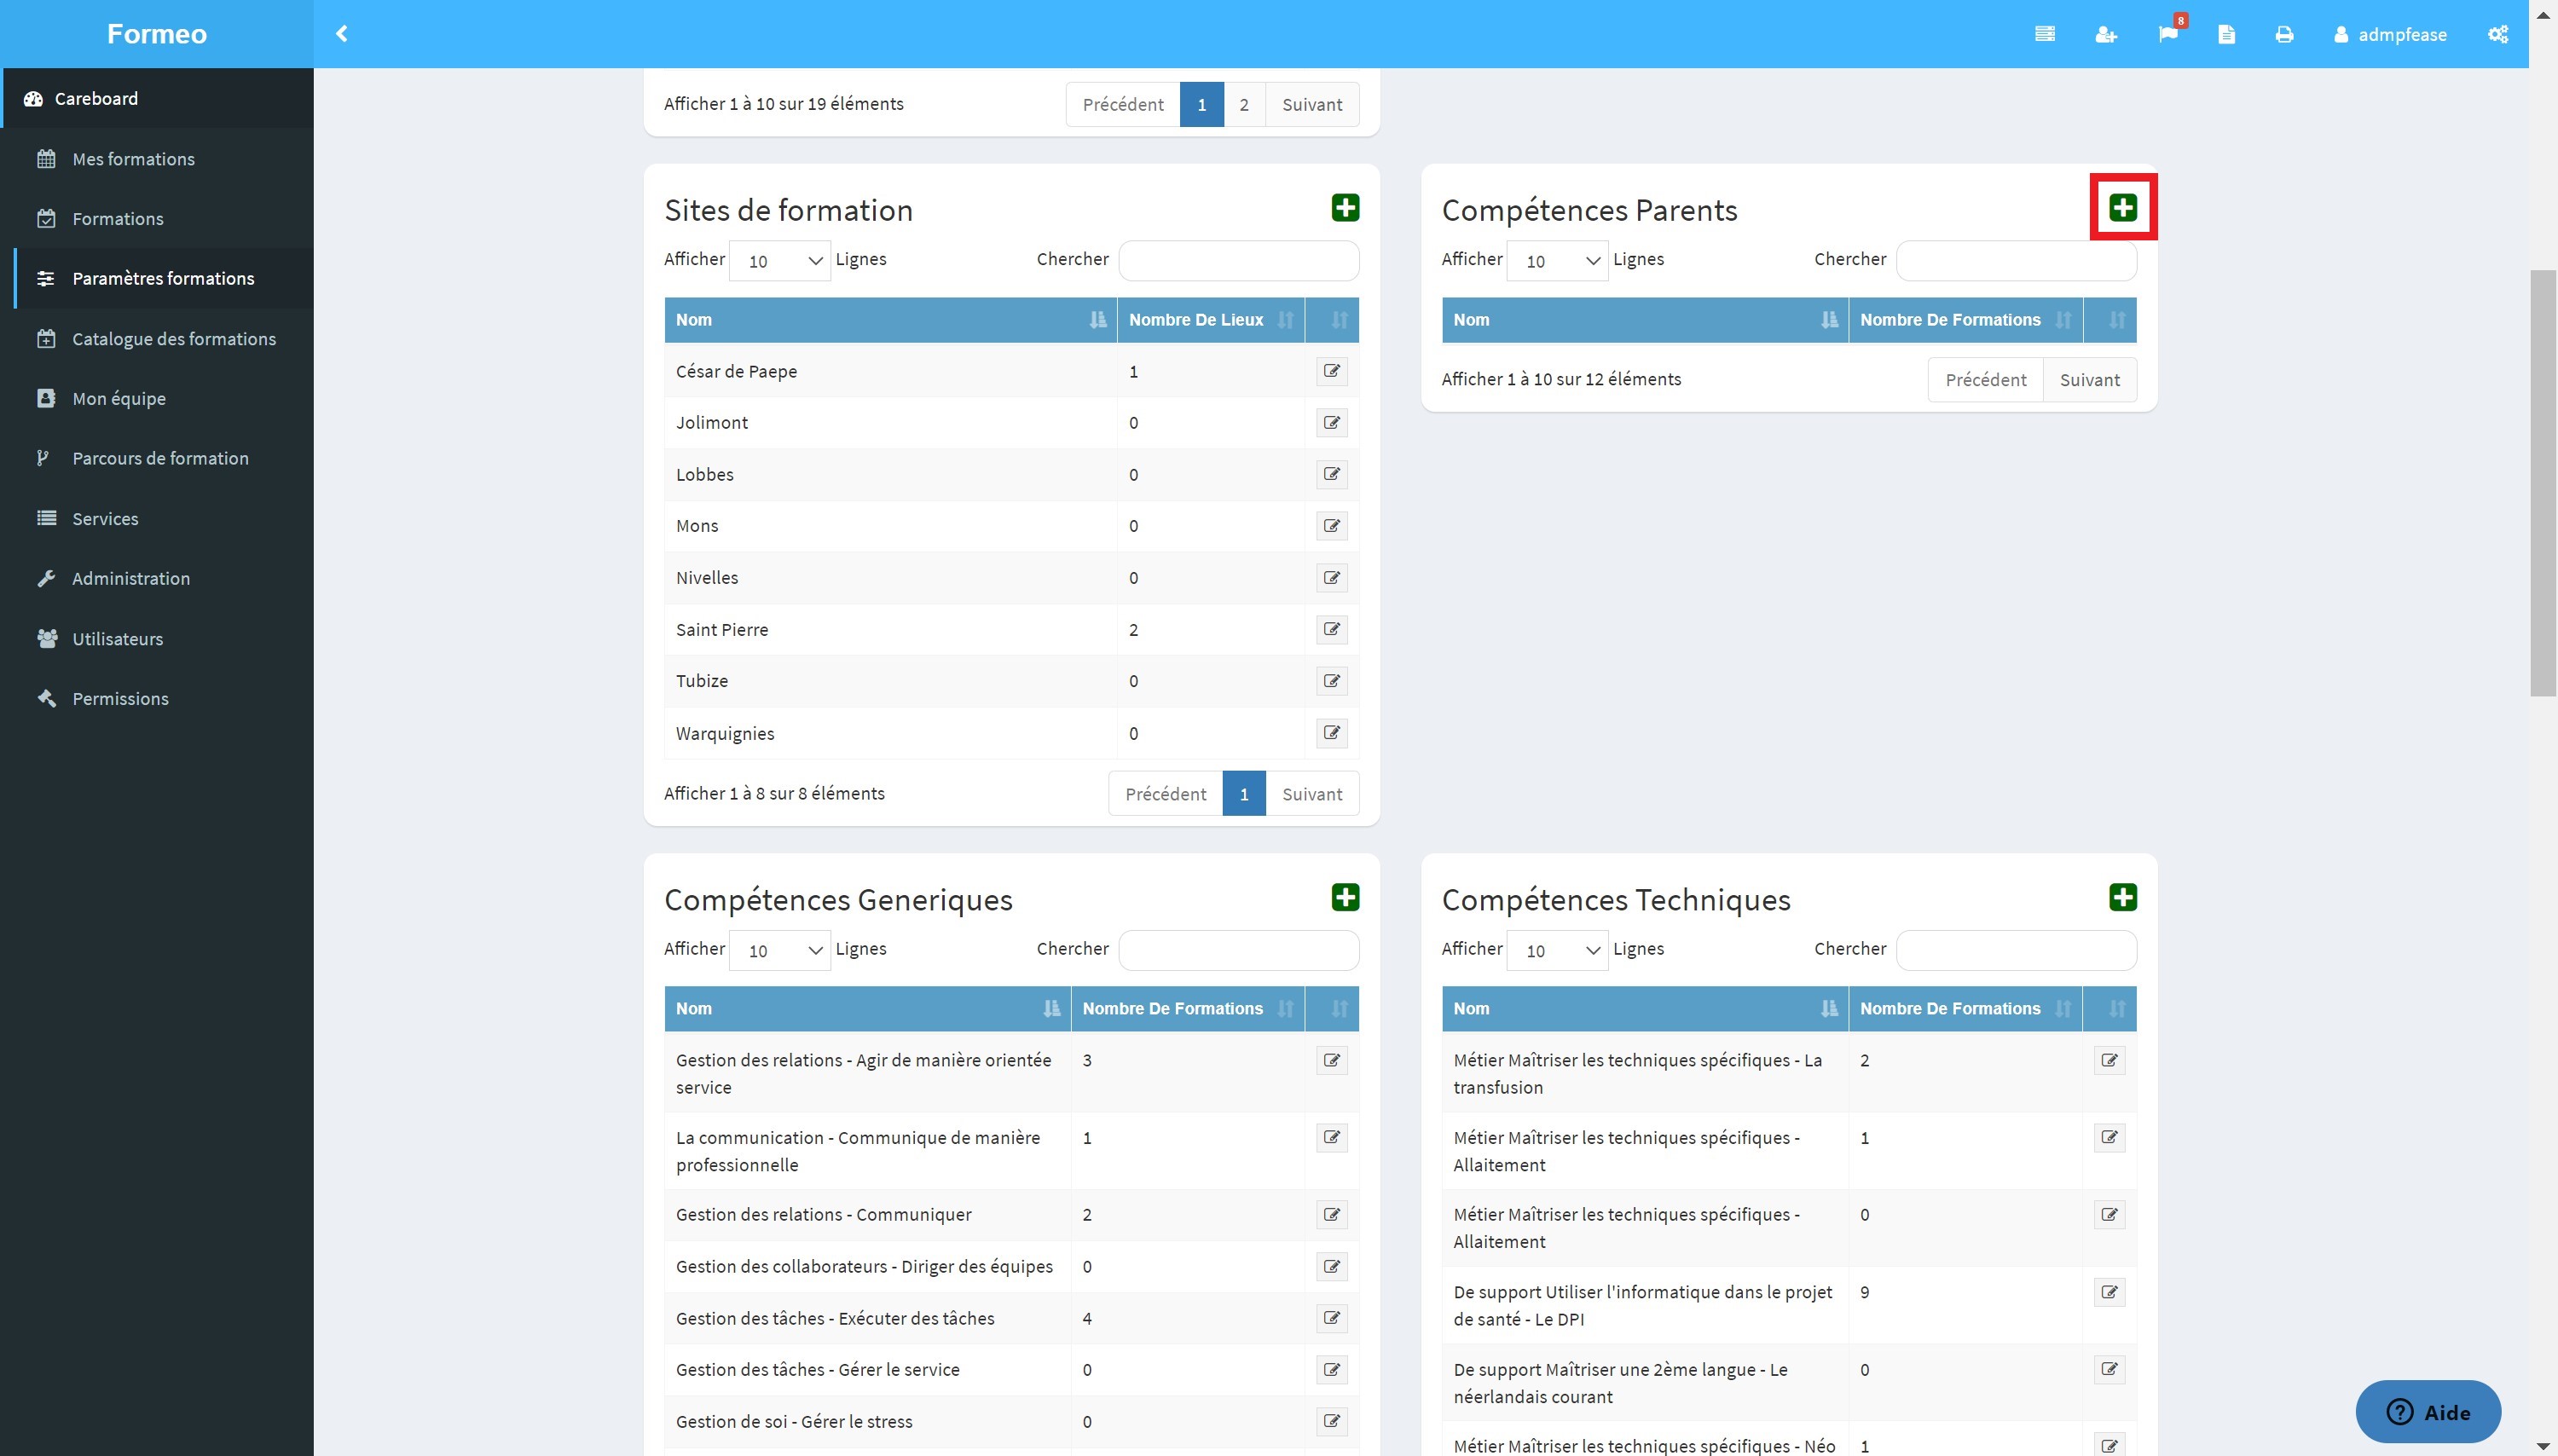Edit the Le DPI technical competence row
This screenshot has width=2558, height=1456.
tap(2109, 1292)
